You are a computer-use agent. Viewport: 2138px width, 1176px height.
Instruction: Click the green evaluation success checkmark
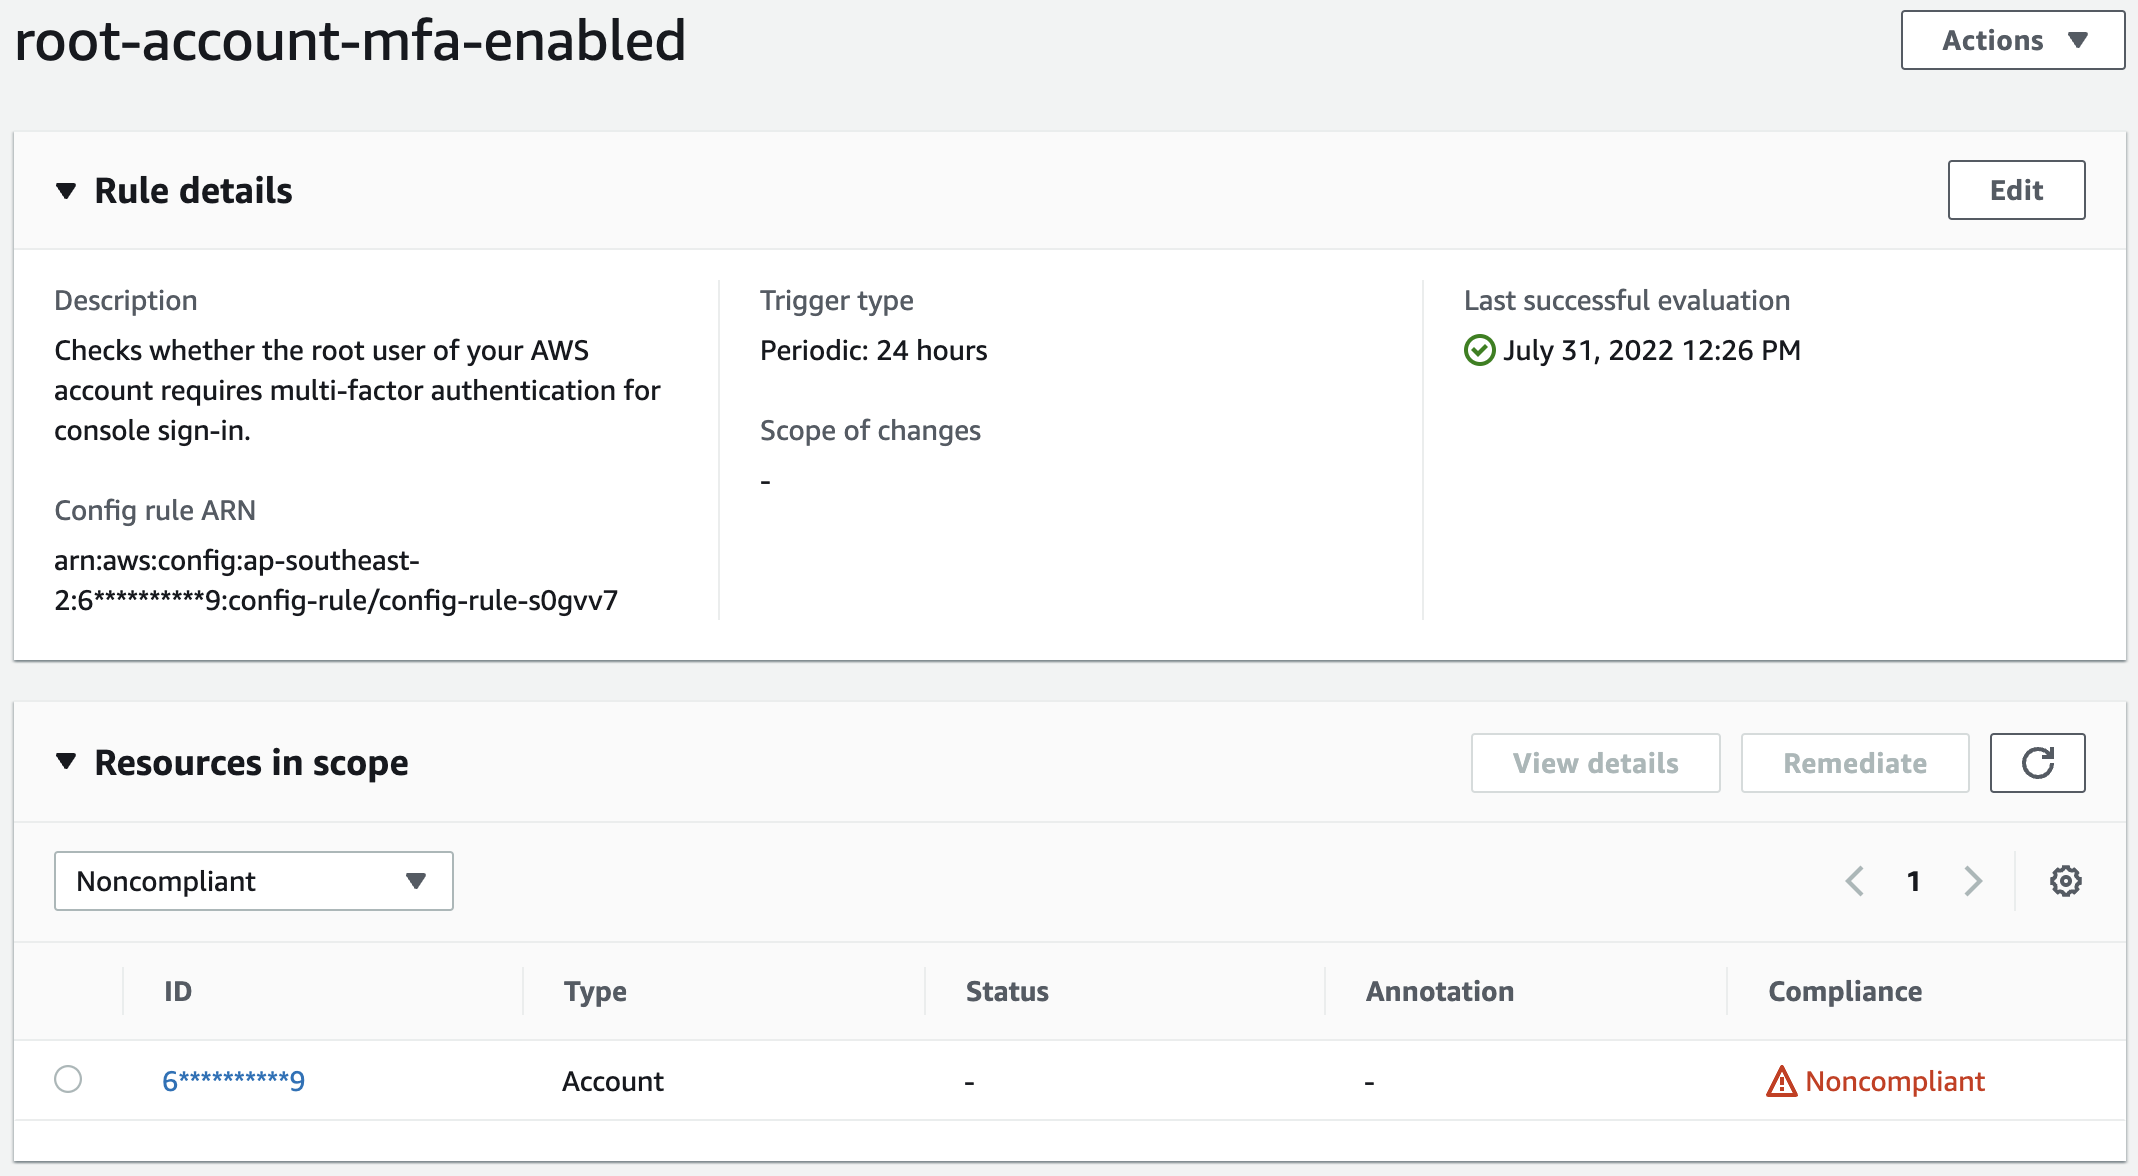[x=1479, y=351]
